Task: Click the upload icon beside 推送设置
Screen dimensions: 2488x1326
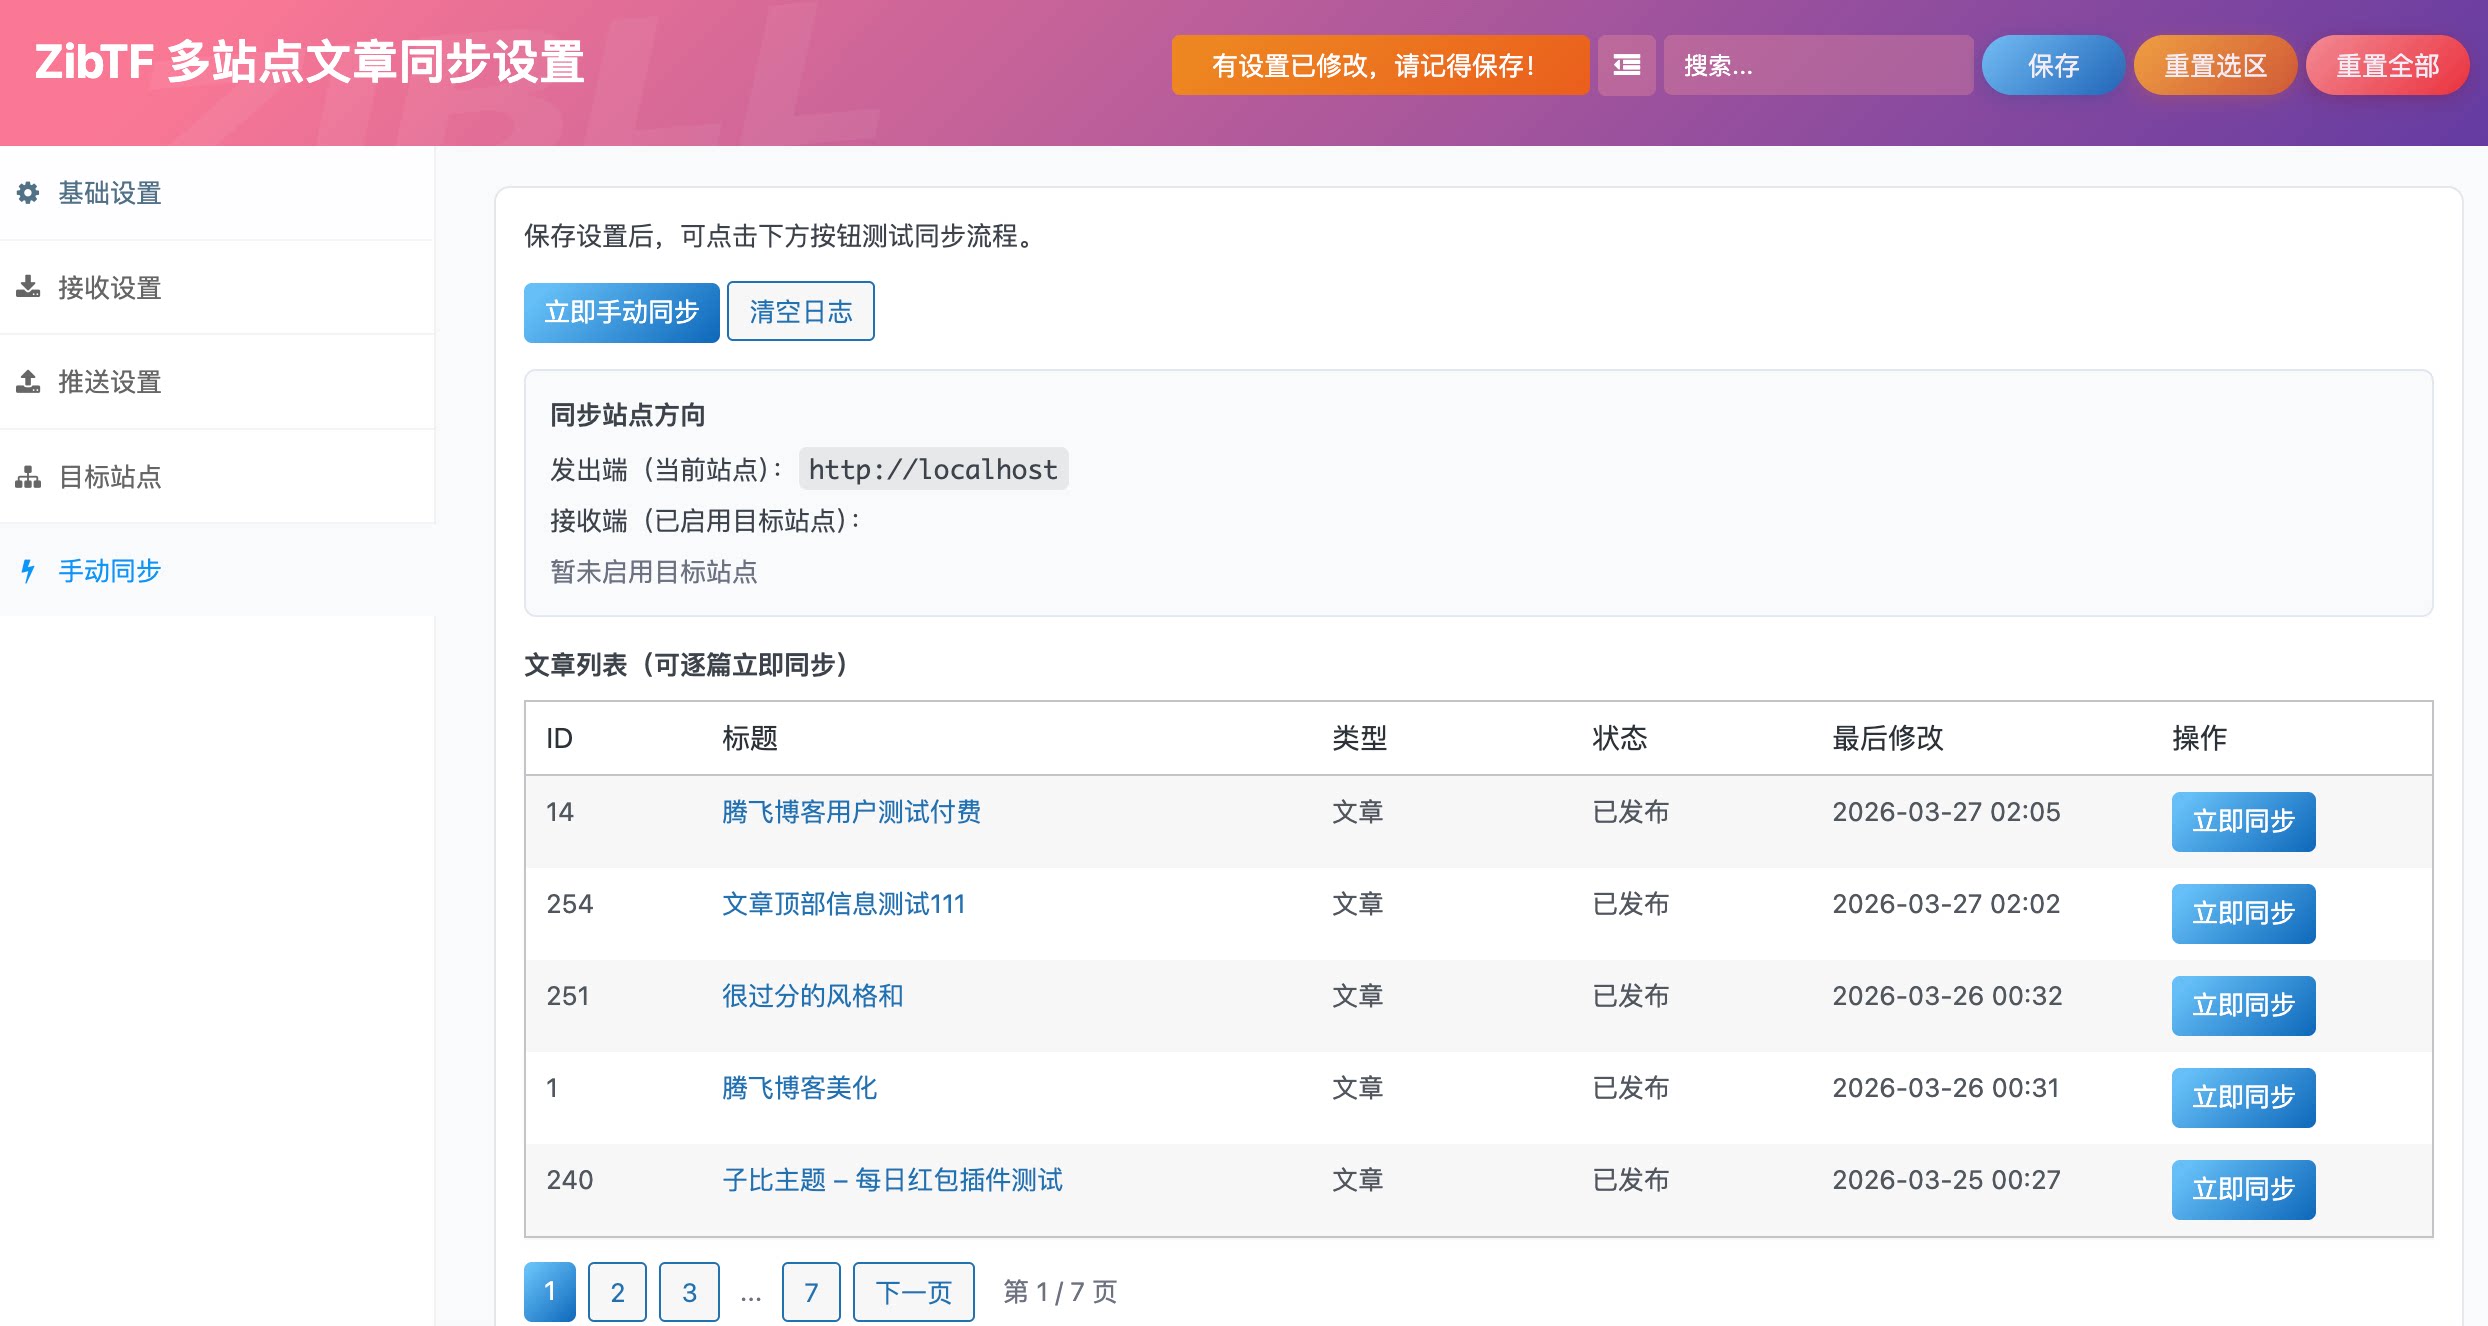Action: point(27,381)
